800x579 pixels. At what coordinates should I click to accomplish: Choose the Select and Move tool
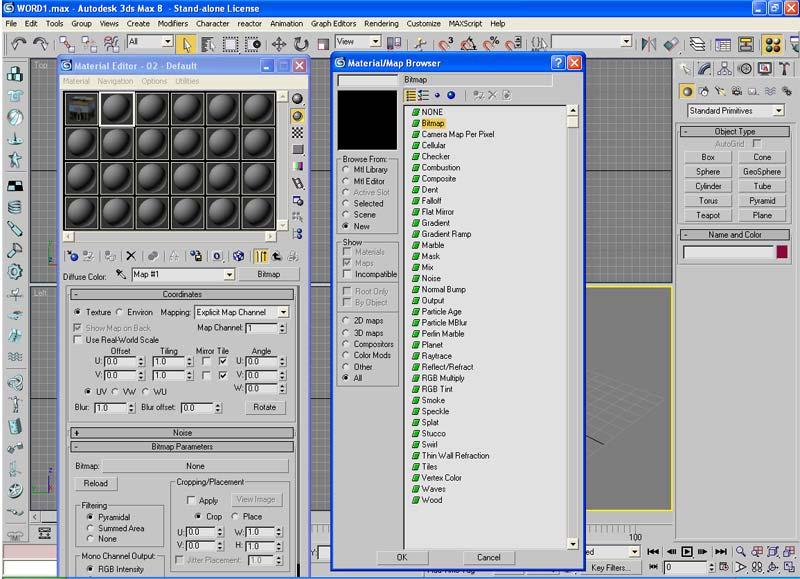click(x=279, y=44)
